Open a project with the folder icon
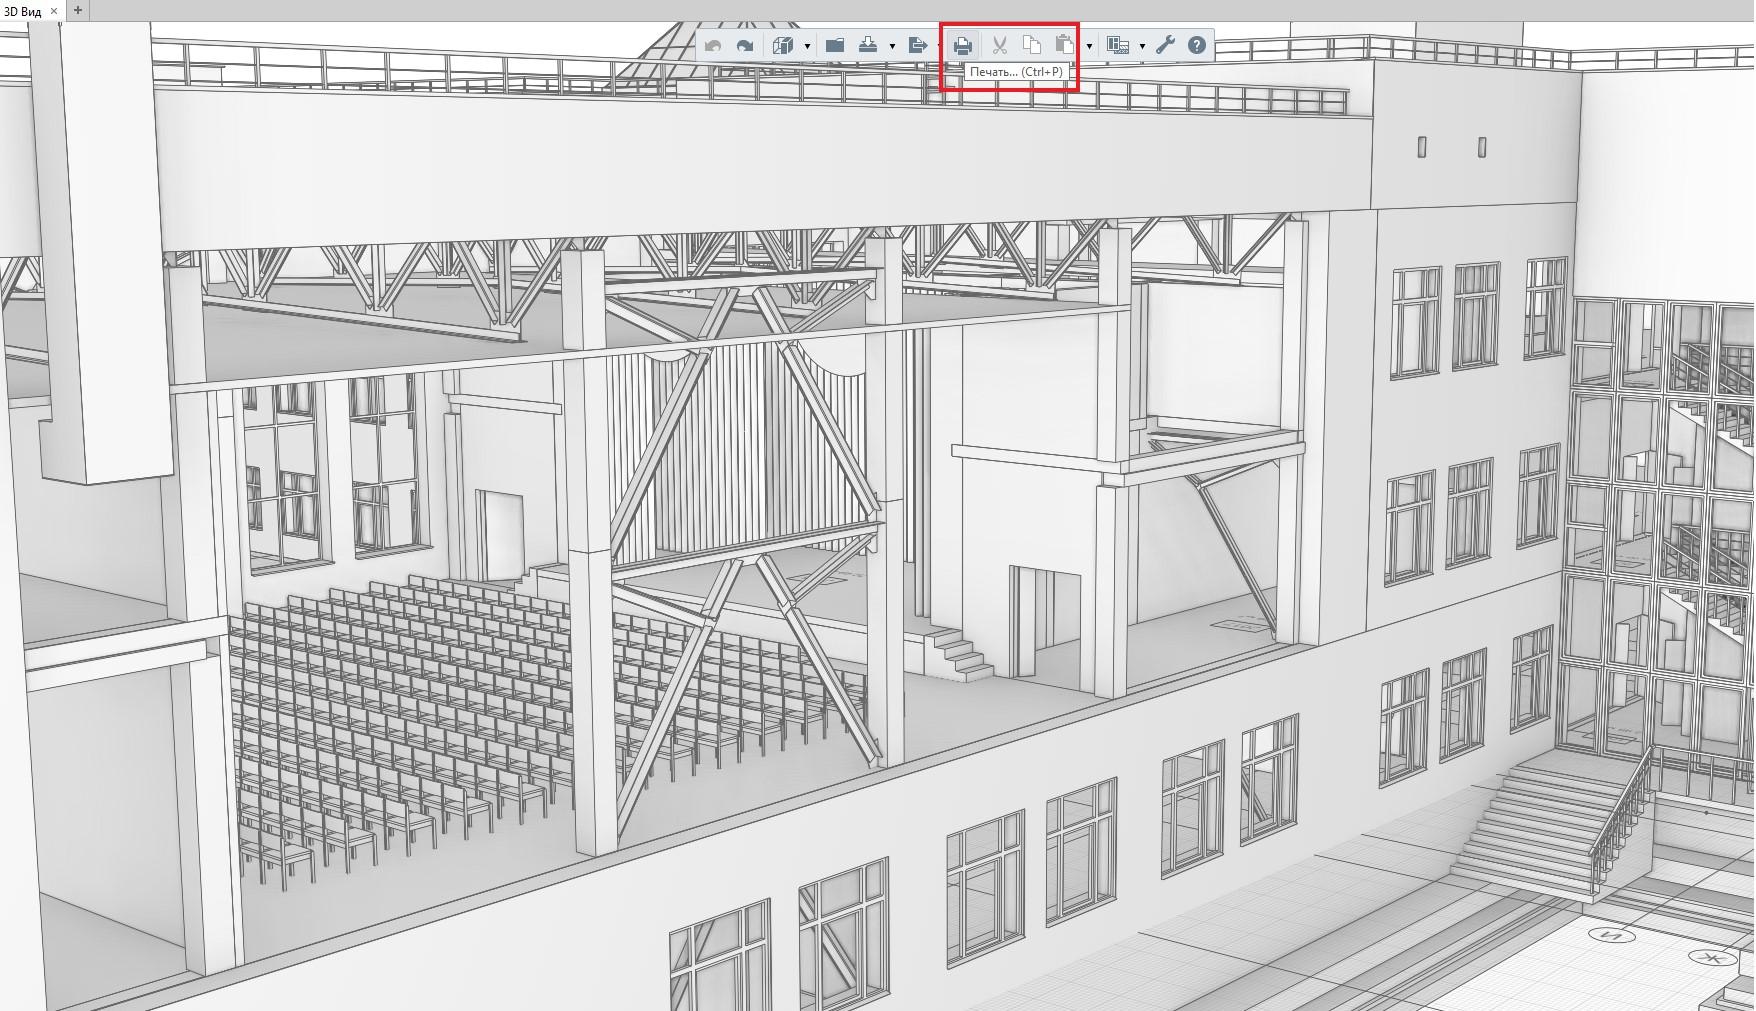 tap(835, 45)
